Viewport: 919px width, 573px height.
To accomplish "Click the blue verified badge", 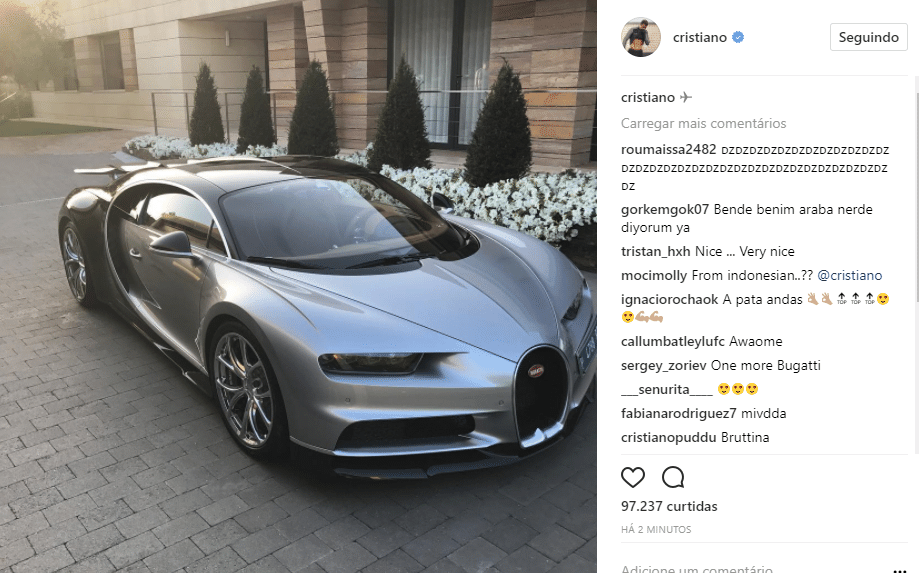I will (738, 37).
